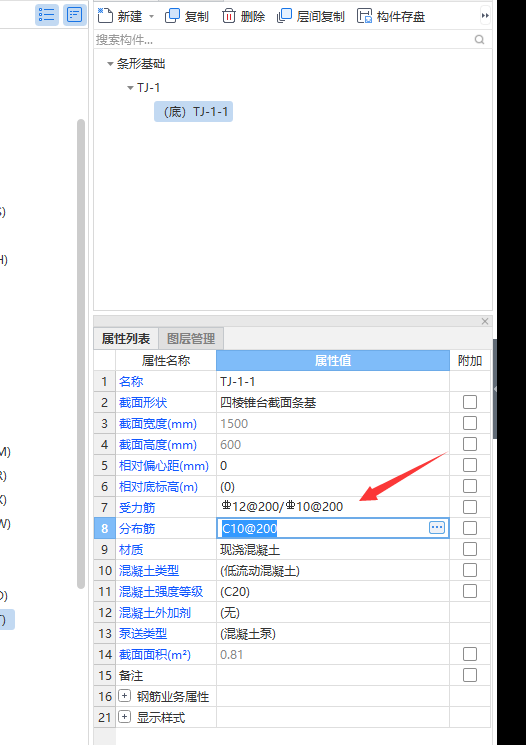Click the 属性名称 column header

click(x=166, y=360)
